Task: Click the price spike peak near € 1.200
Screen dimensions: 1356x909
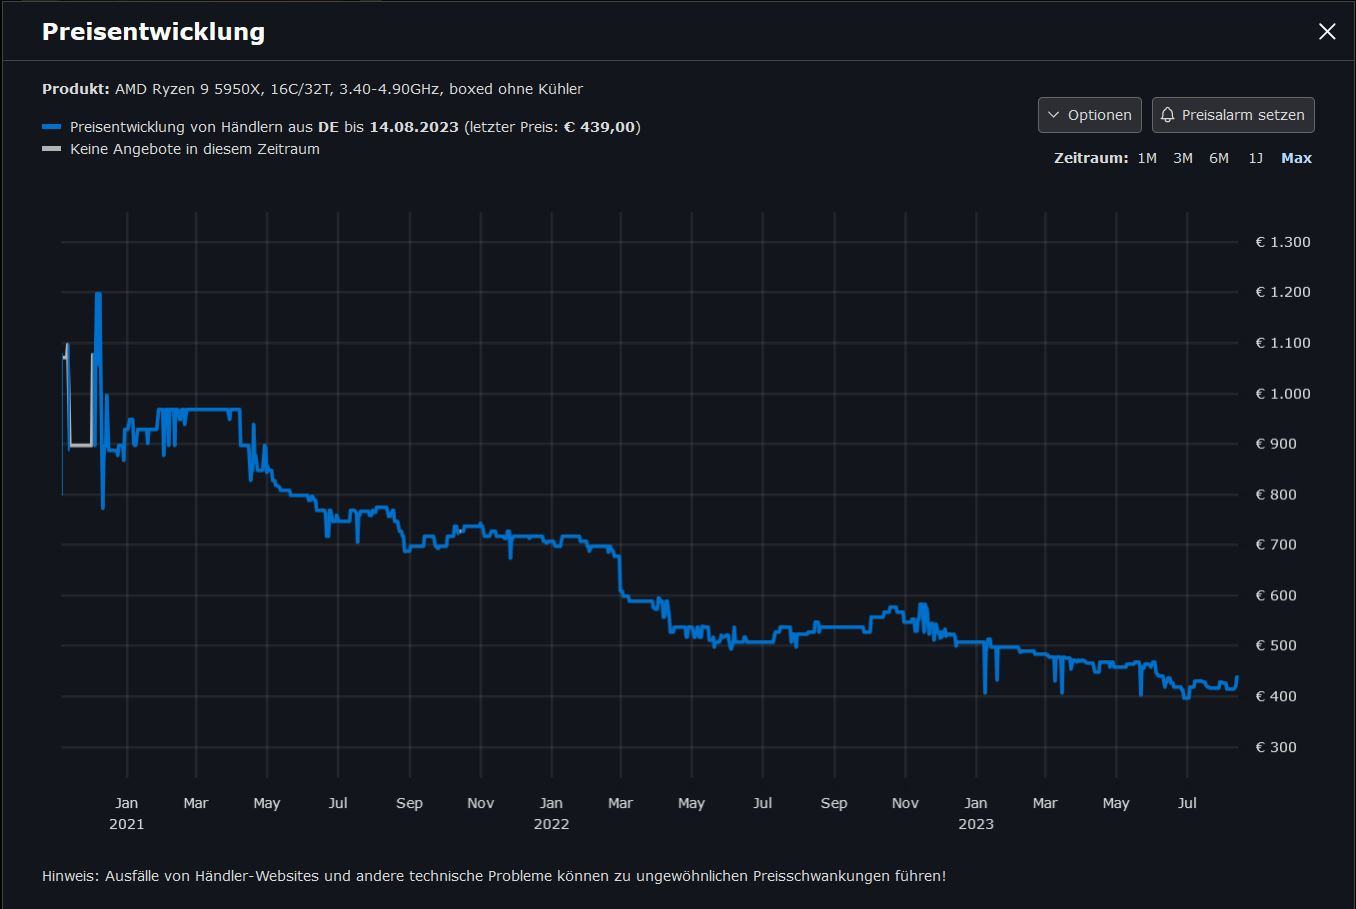Action: [98, 294]
